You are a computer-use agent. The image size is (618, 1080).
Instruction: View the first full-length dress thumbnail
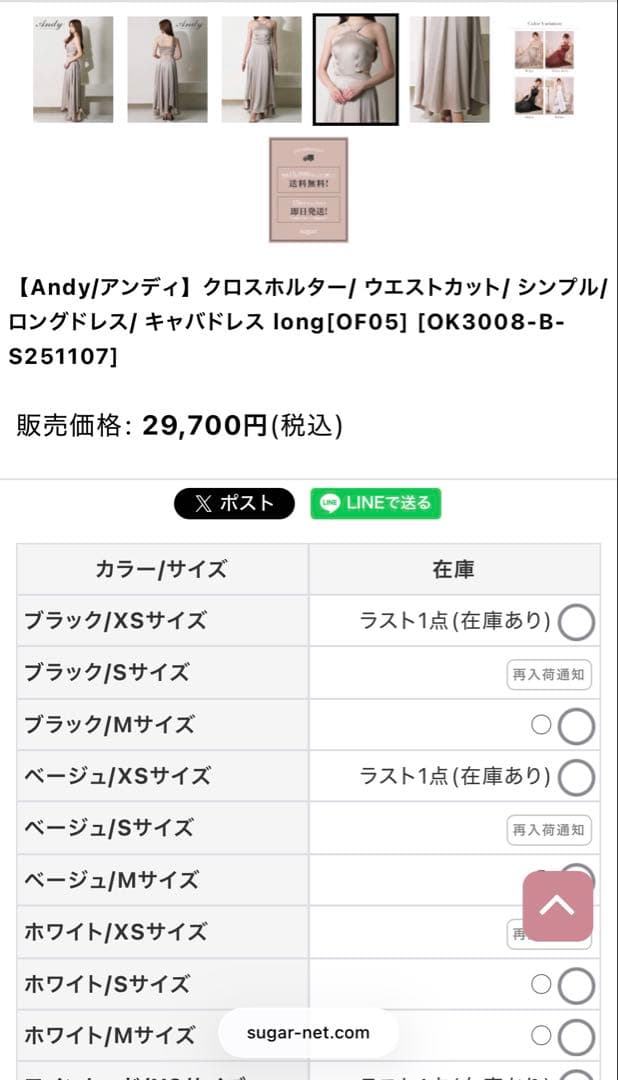71,67
